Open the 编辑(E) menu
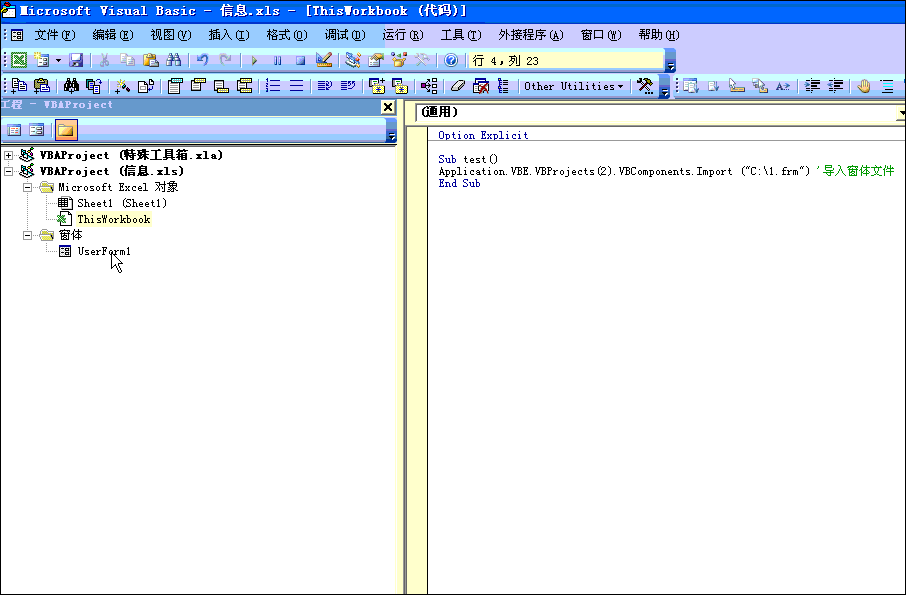 (x=113, y=35)
